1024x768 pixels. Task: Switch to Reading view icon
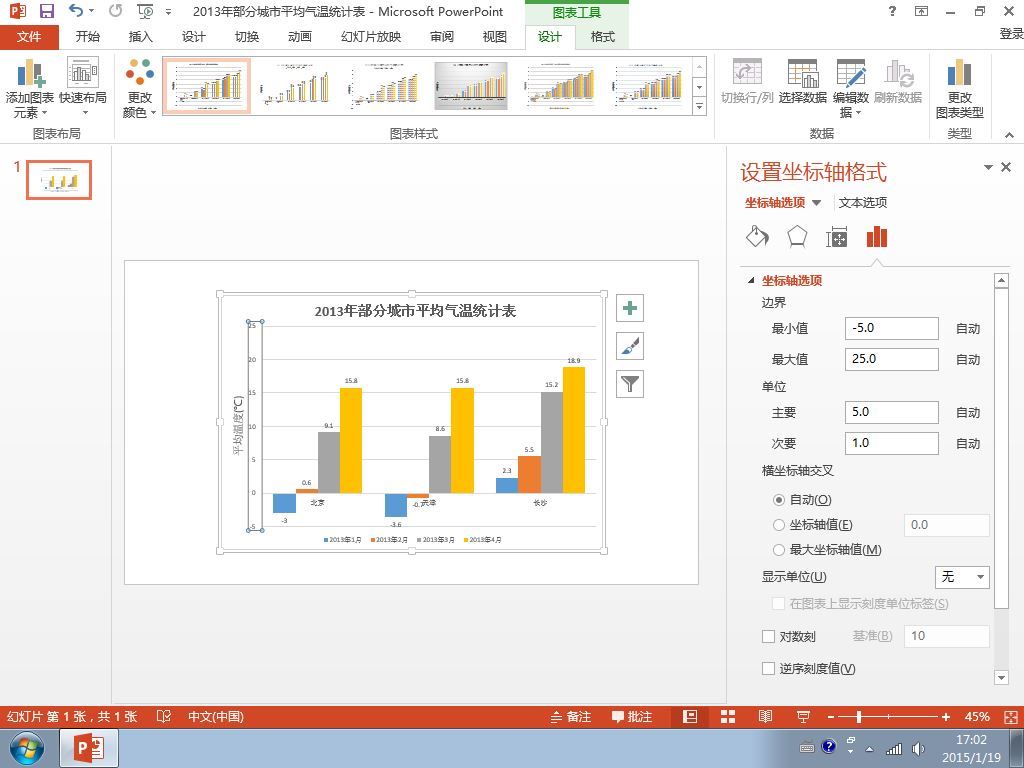765,717
